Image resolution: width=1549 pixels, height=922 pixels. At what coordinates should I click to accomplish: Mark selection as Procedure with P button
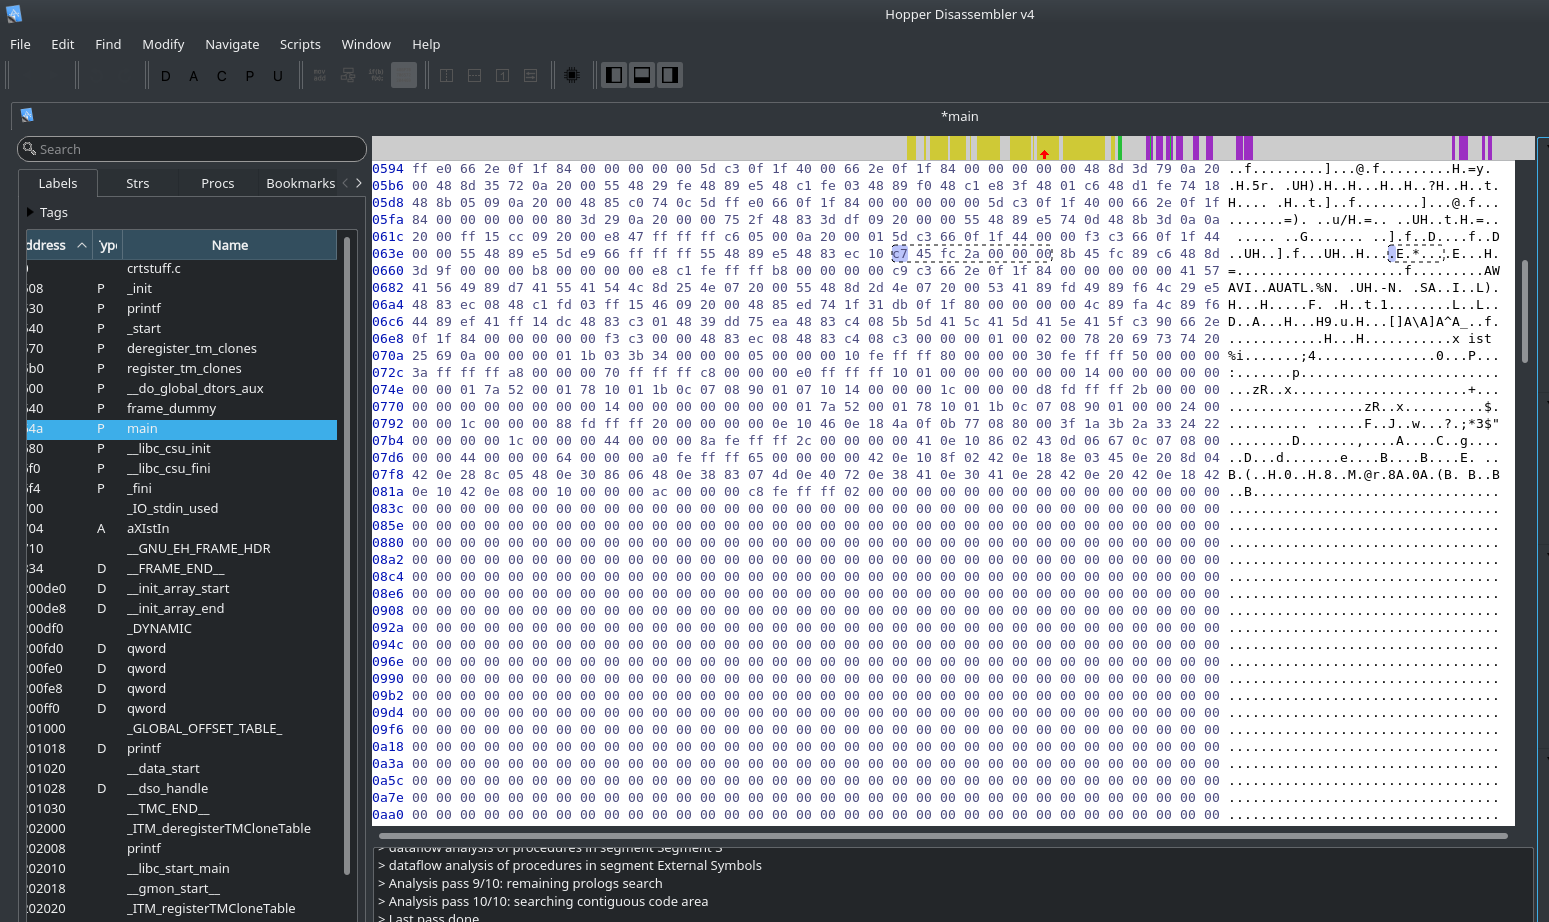pos(249,76)
